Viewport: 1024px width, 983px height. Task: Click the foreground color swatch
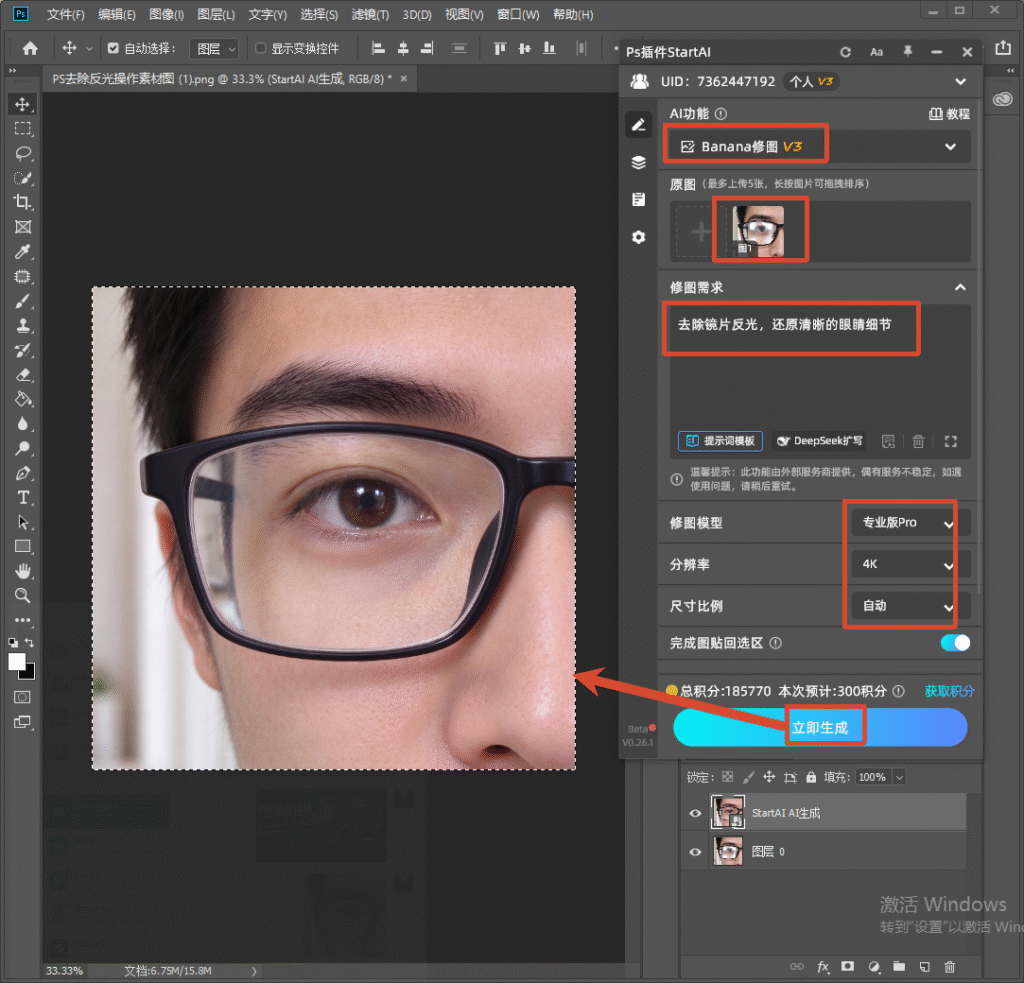tap(16, 661)
